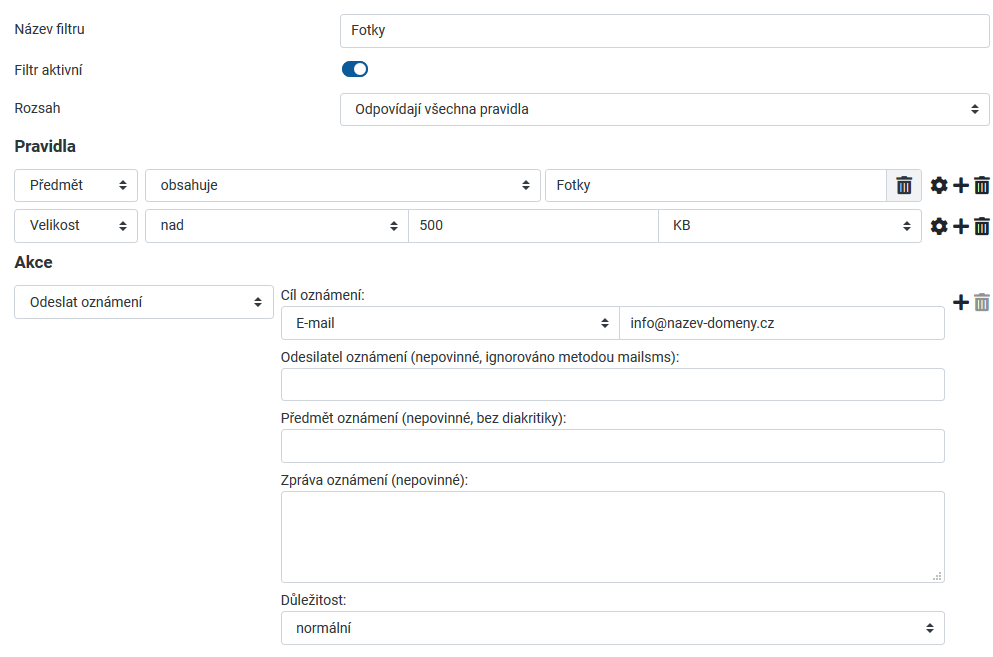Add a rule after the Předmět rule
Viewport: 993px width, 657px height.
click(960, 185)
